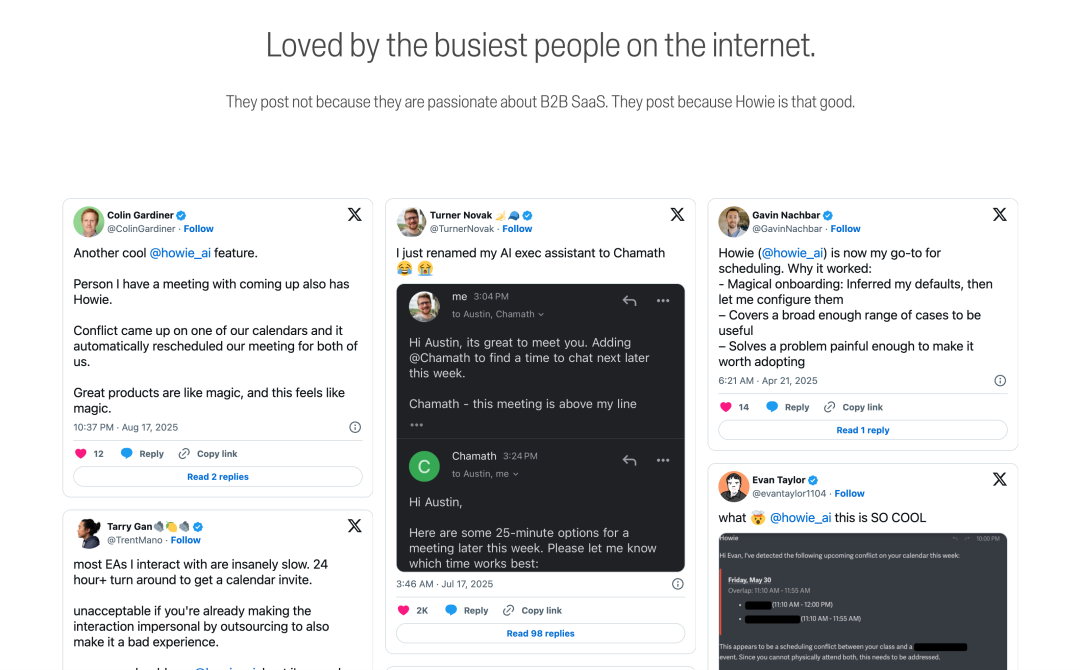Screen dimensions: 1080x670
Task: Follow Colin Gardiner
Action: 198,229
